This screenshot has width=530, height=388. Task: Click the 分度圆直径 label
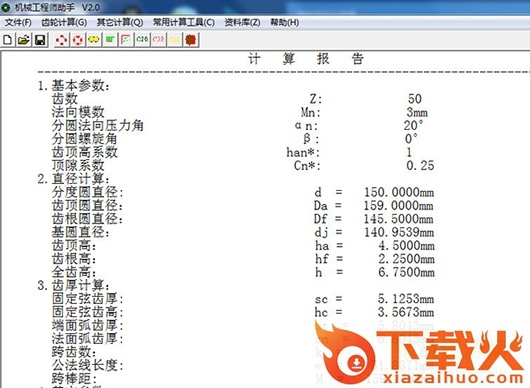pos(88,192)
